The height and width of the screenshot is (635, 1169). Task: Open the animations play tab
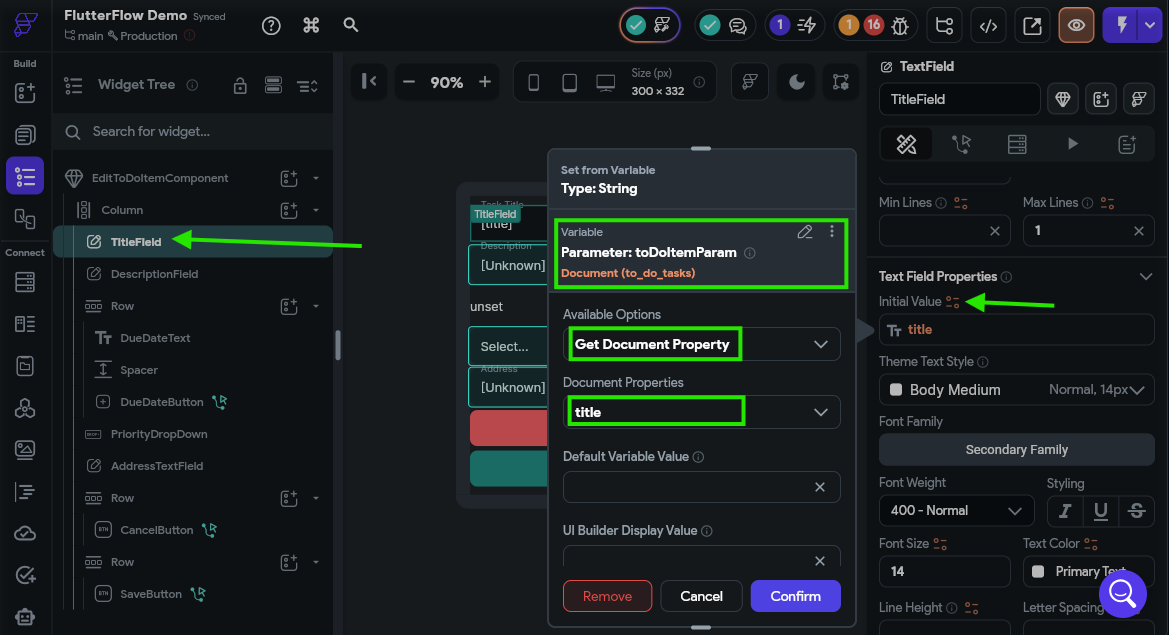1072,144
